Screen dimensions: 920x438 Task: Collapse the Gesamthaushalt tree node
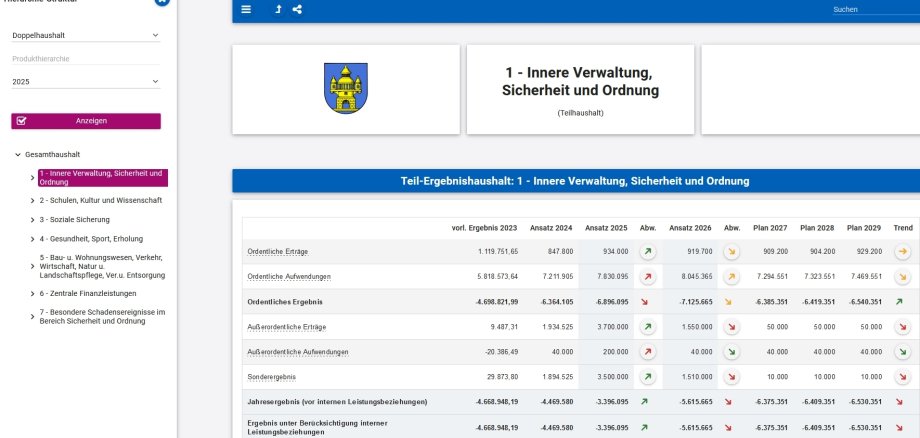coord(18,155)
